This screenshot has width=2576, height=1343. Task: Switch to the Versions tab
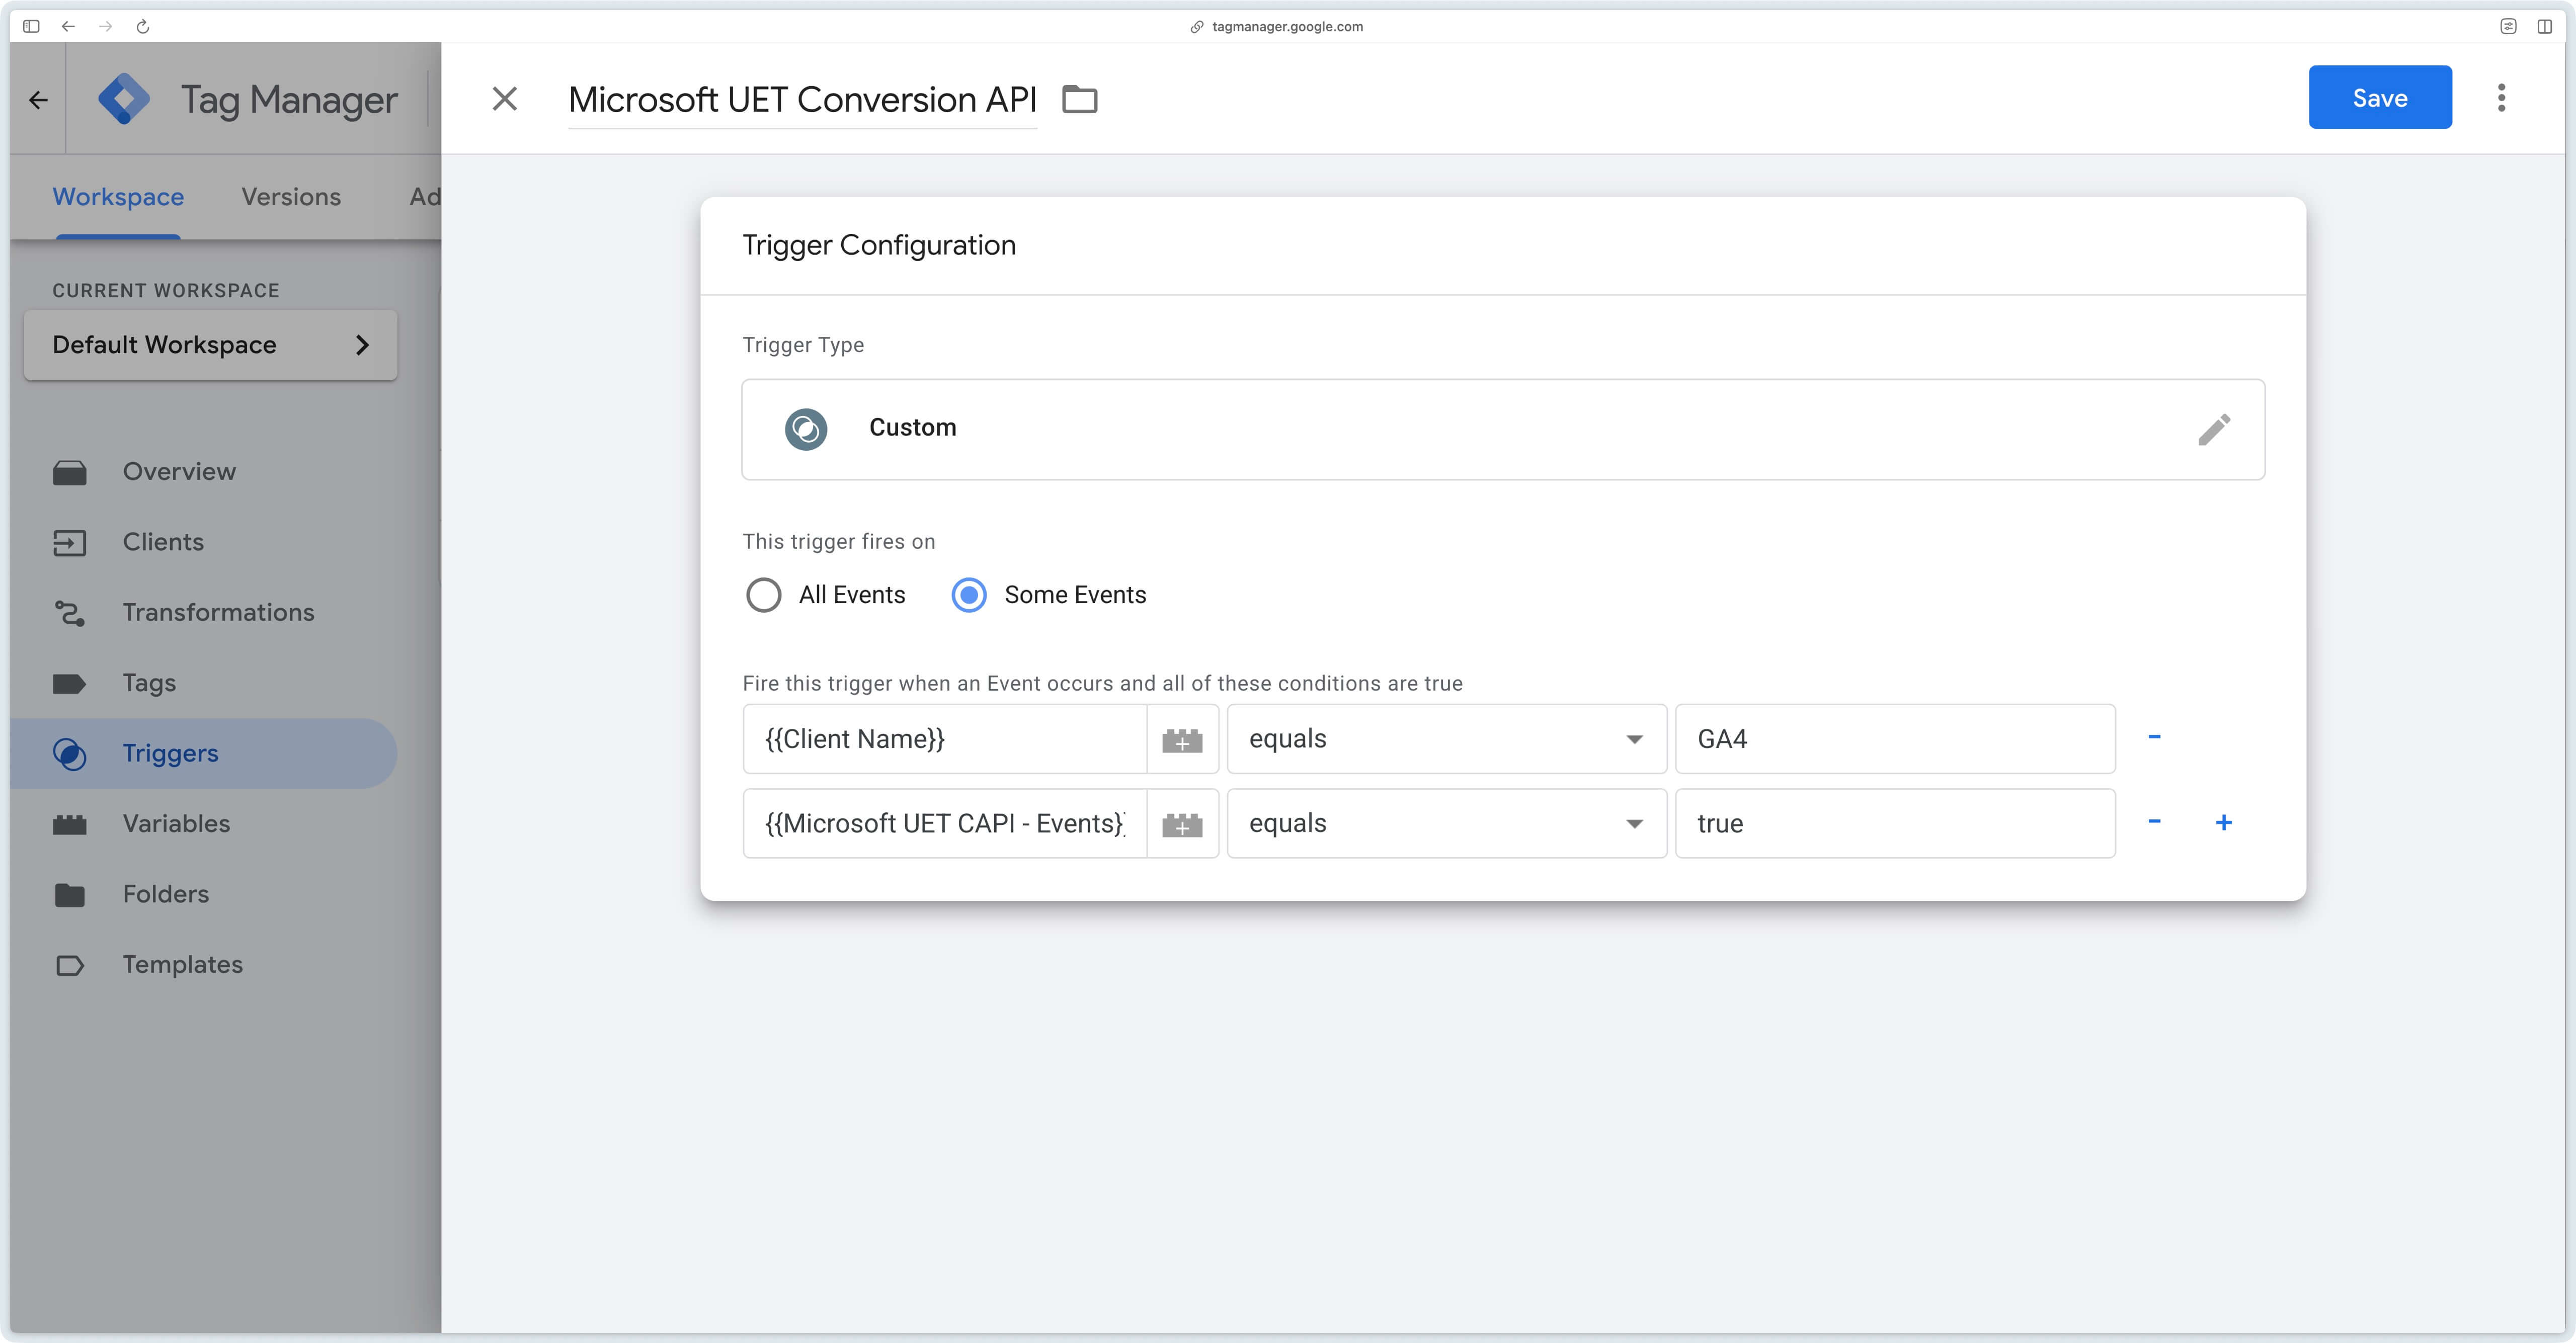tap(291, 196)
